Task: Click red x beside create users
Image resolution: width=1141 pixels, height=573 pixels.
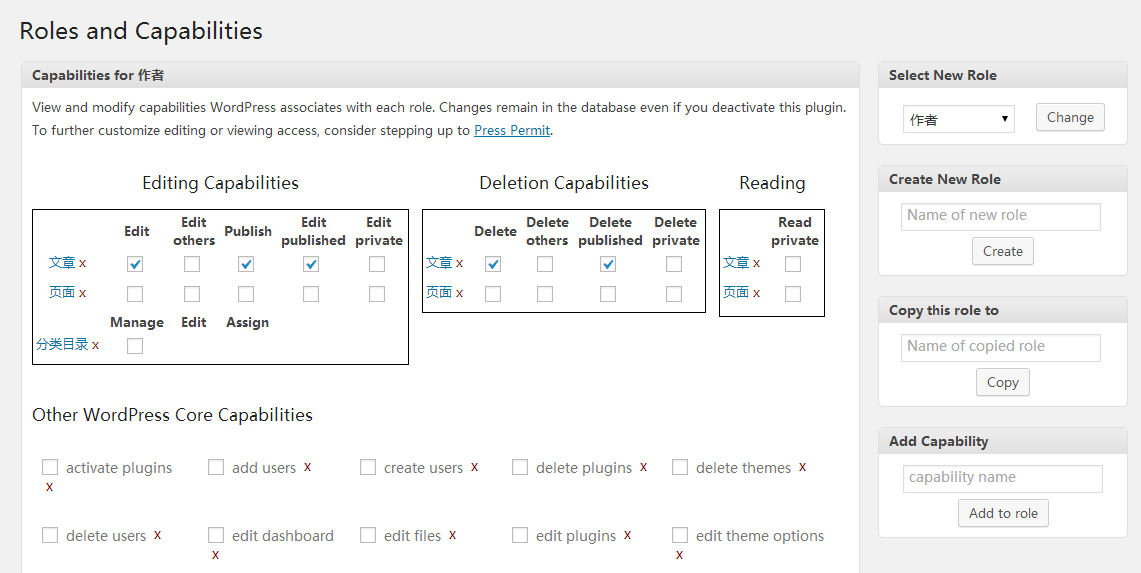Action: (x=474, y=467)
